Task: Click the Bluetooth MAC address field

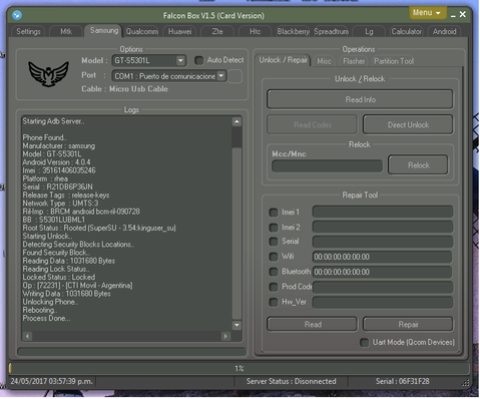Action: [x=382, y=272]
